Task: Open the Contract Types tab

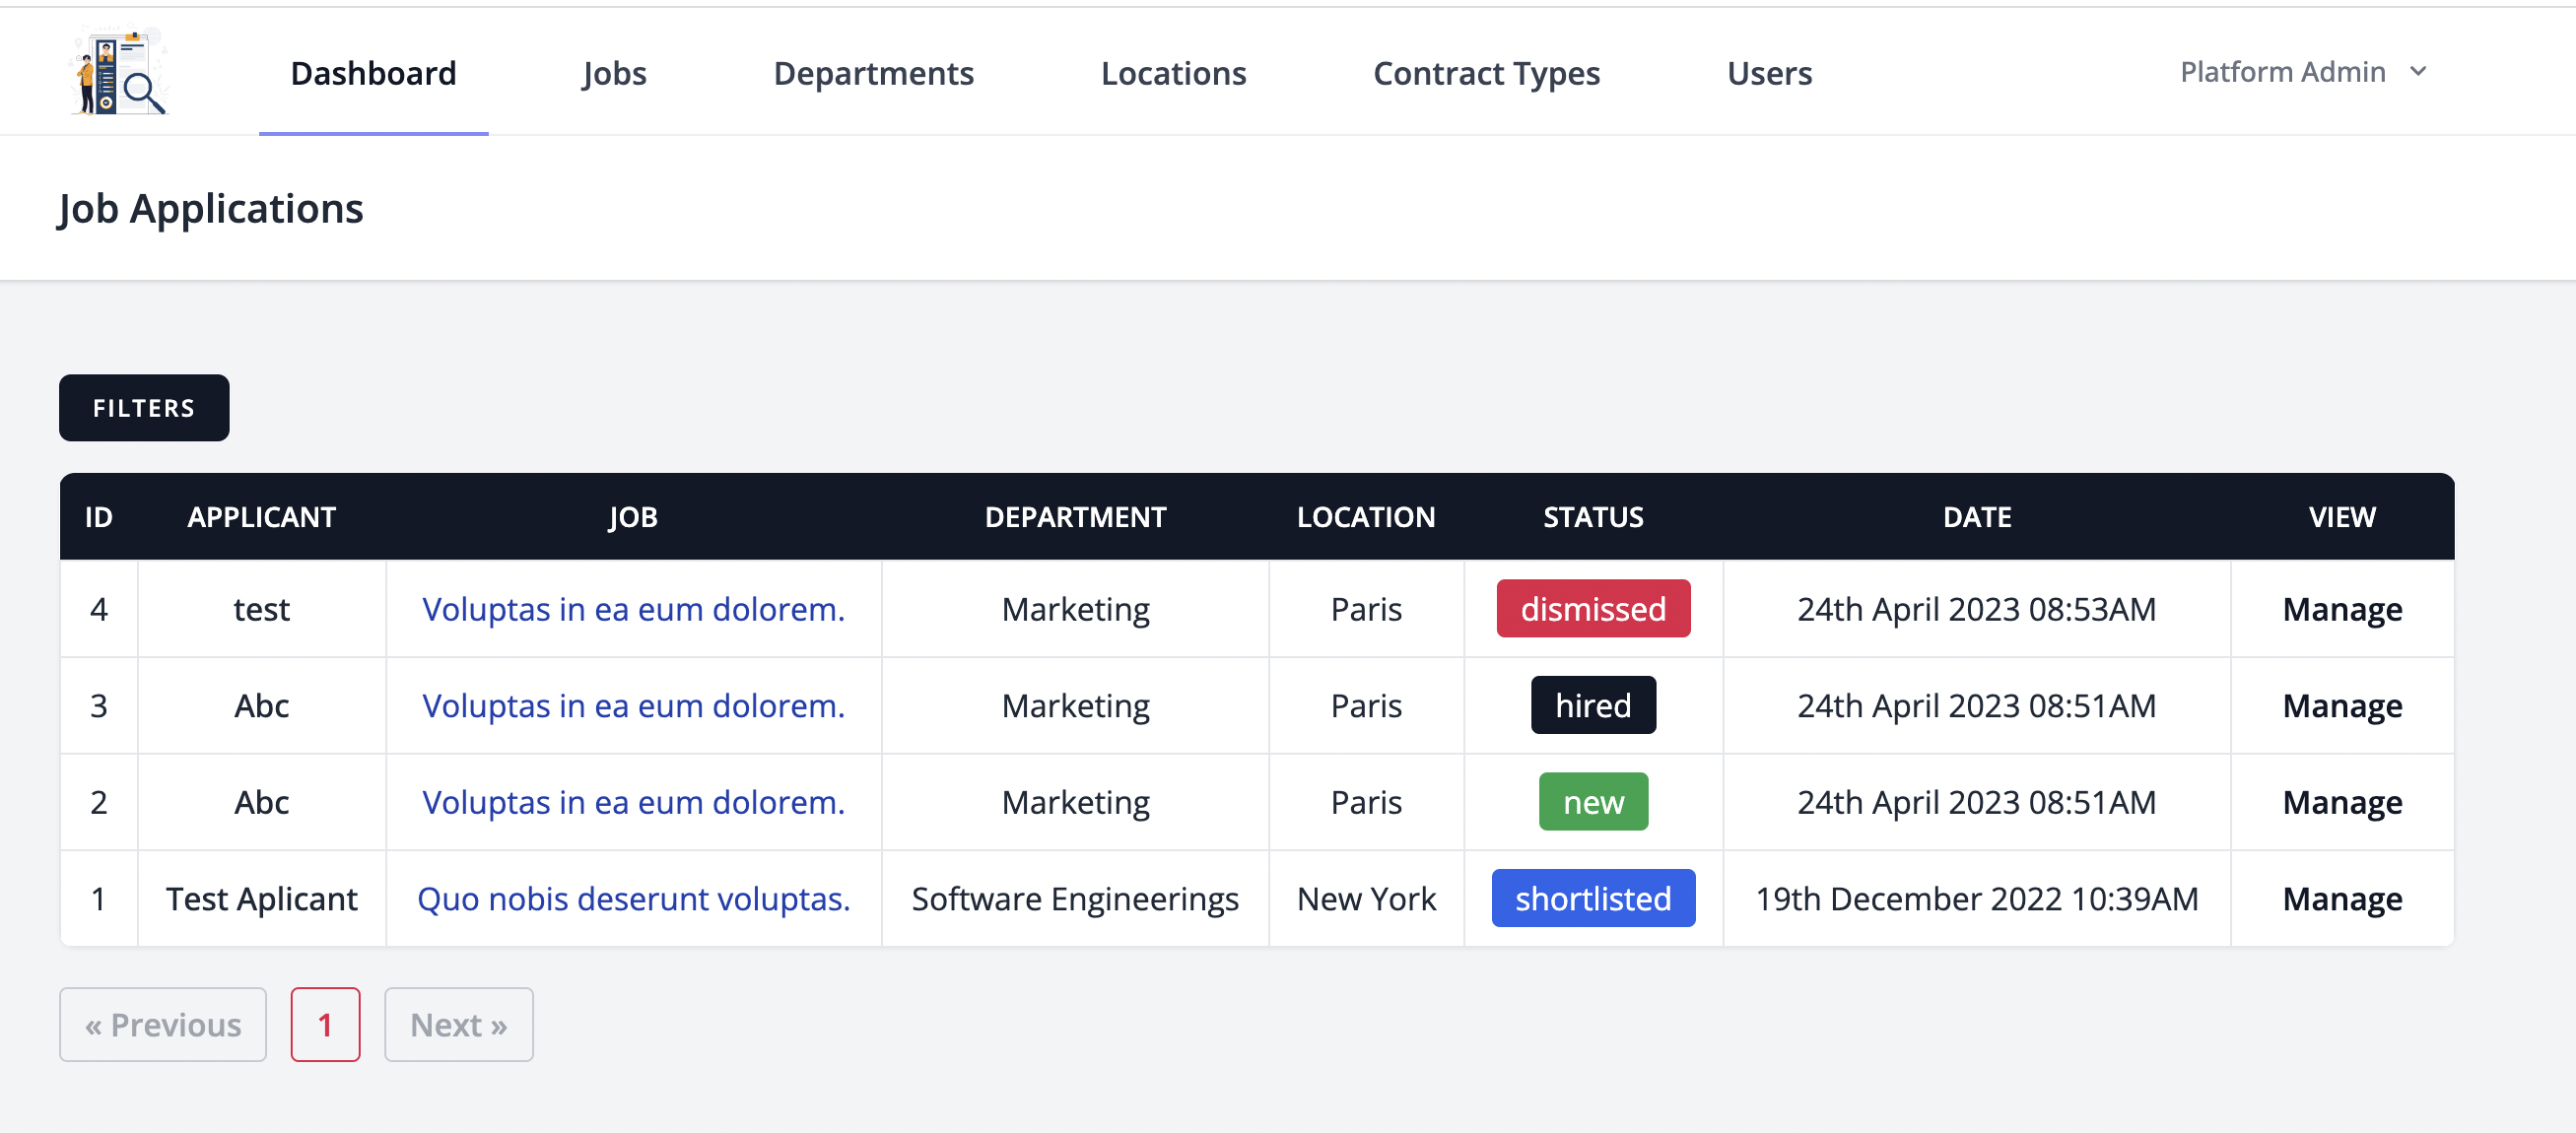Action: 1486,73
